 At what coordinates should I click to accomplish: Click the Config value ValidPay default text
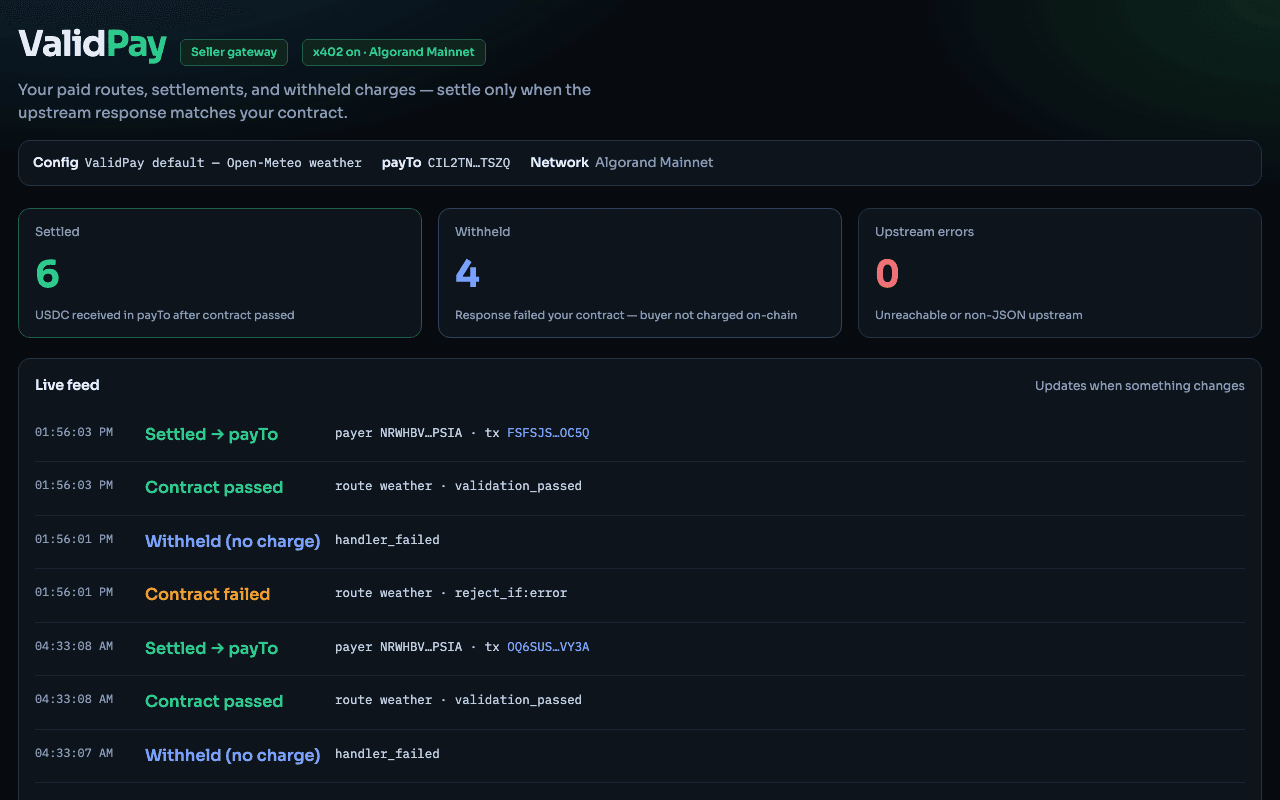pyautogui.click(x=223, y=163)
